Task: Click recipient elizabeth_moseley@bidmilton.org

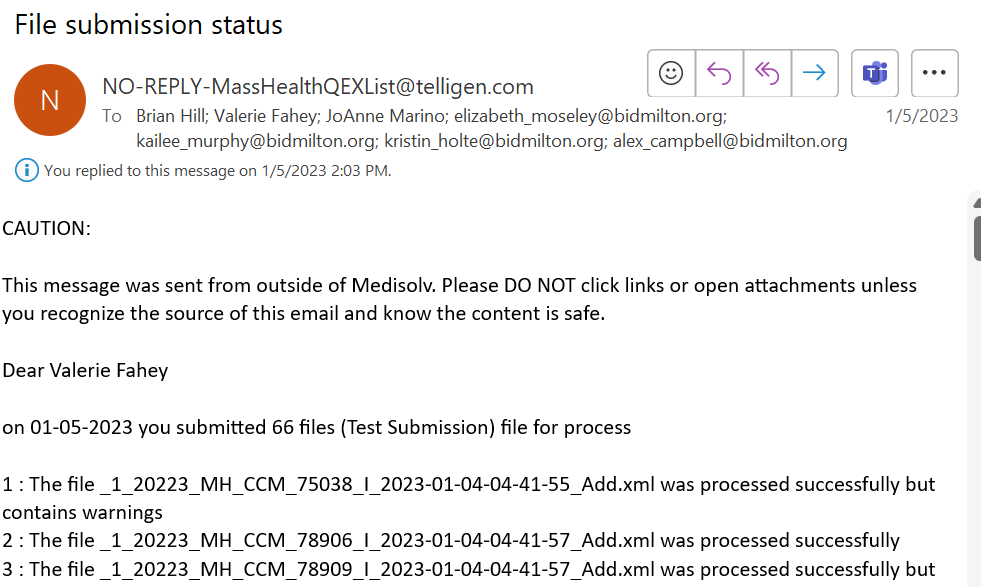Action: tap(590, 116)
